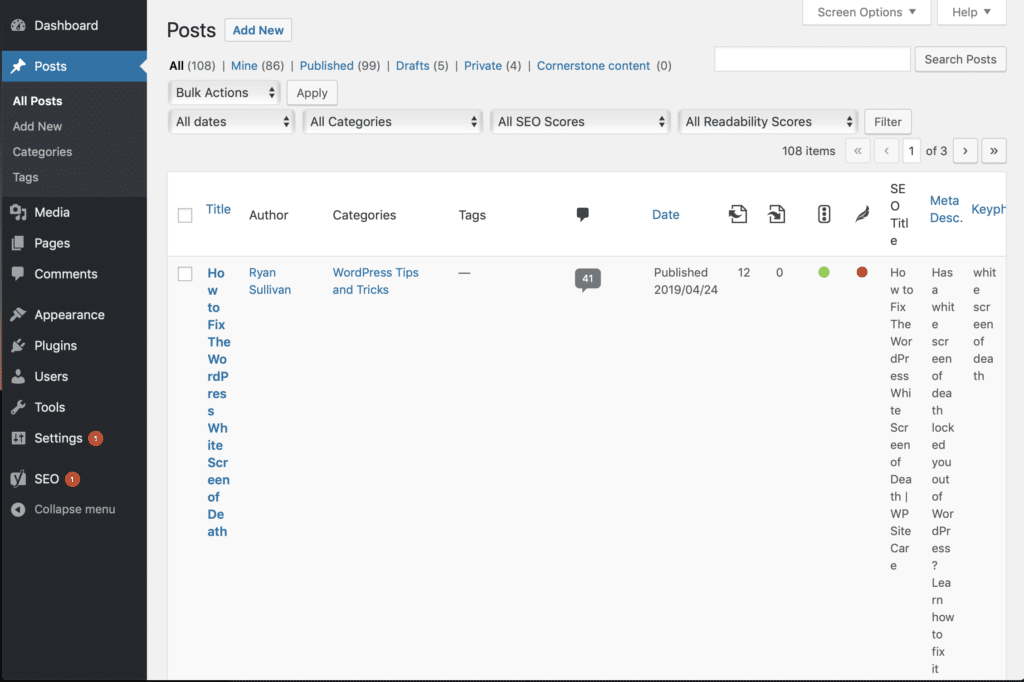This screenshot has height=682, width=1024.
Task: Click the Search Posts button
Action: (x=961, y=59)
